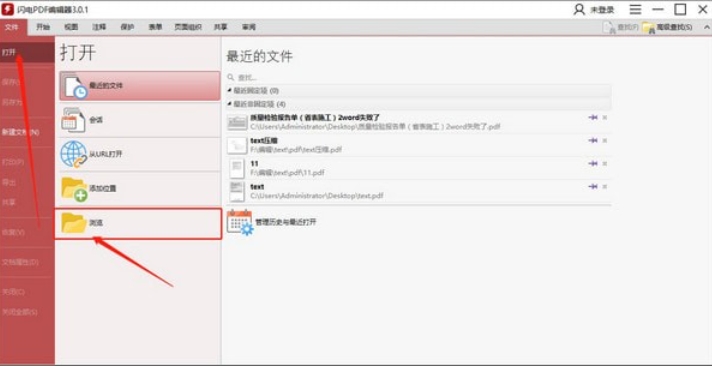Switch to the 审阅 tab
712x366 pixels.
pyautogui.click(x=248, y=27)
